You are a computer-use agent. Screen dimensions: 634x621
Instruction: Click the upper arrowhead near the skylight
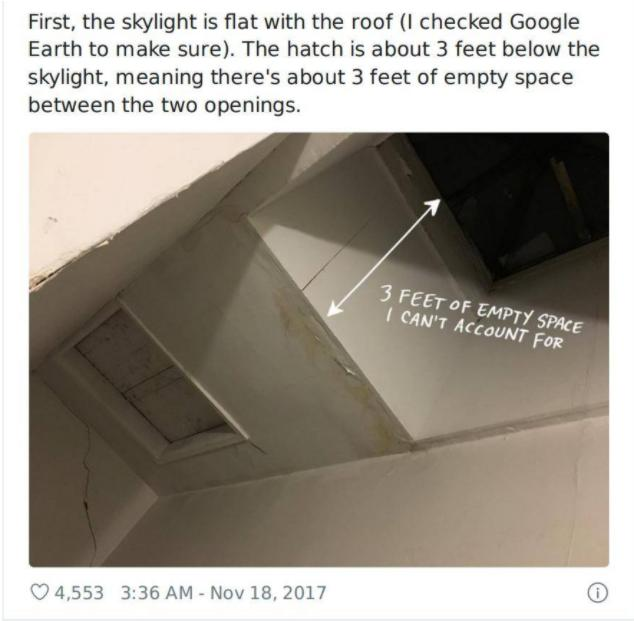[433, 205]
